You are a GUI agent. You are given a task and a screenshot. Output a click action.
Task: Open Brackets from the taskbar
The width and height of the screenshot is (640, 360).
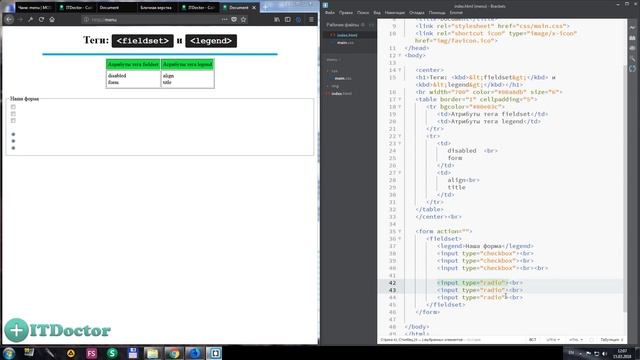click(215, 353)
